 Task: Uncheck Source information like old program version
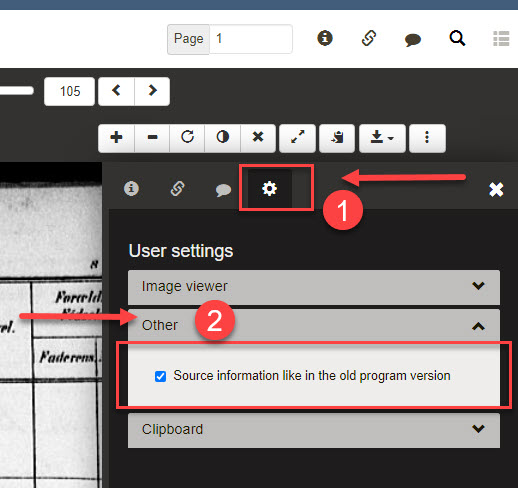coord(160,376)
